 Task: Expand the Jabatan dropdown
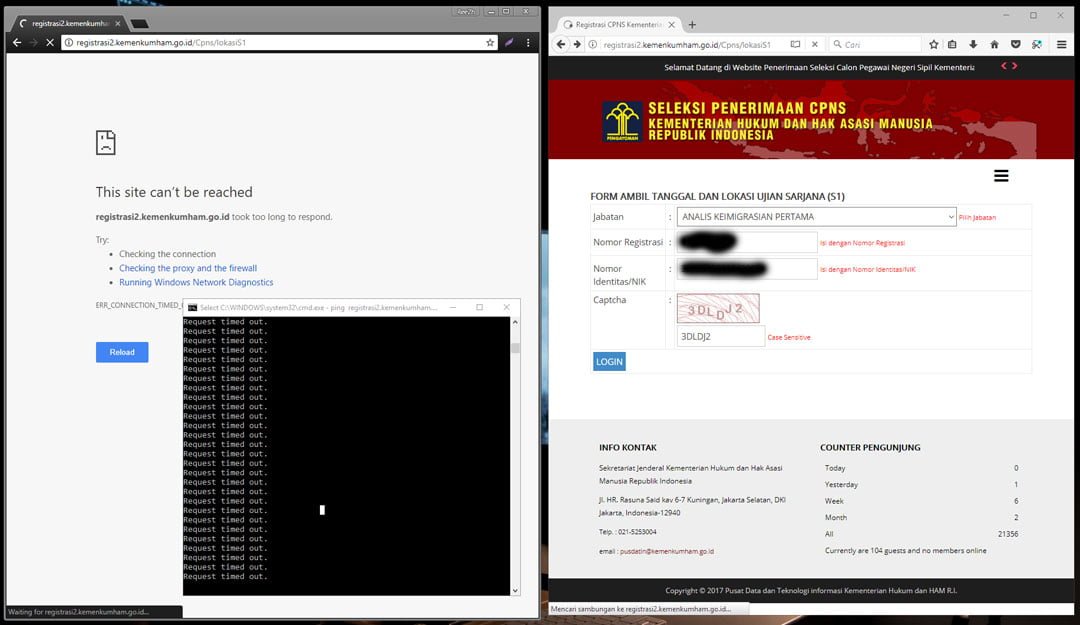(816, 217)
